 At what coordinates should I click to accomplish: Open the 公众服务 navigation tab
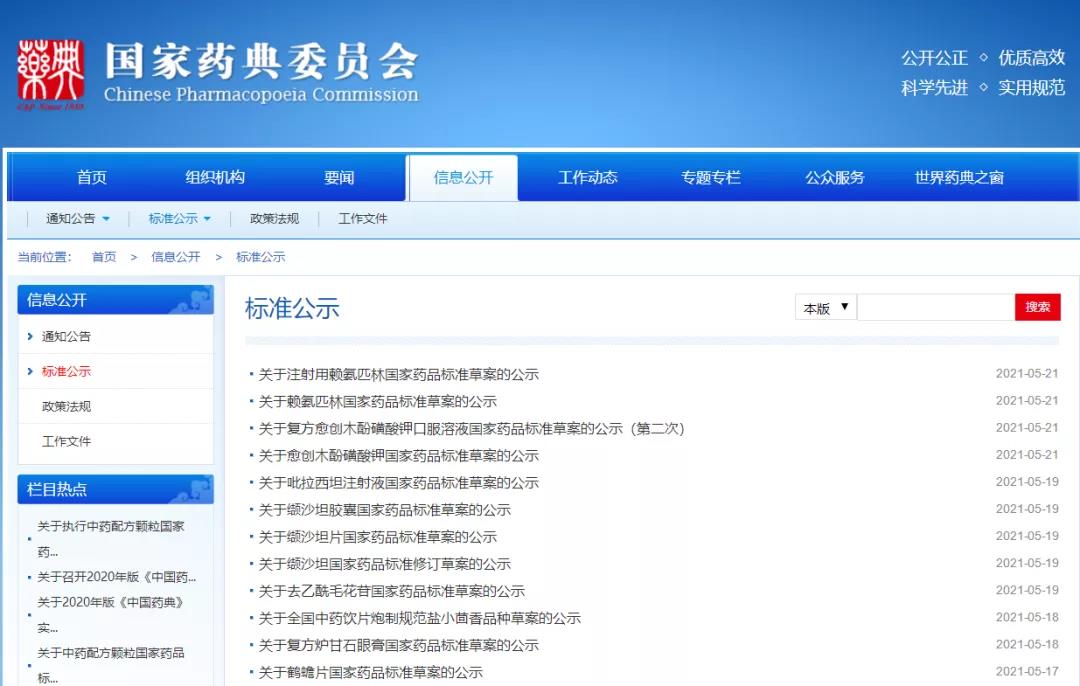(835, 177)
